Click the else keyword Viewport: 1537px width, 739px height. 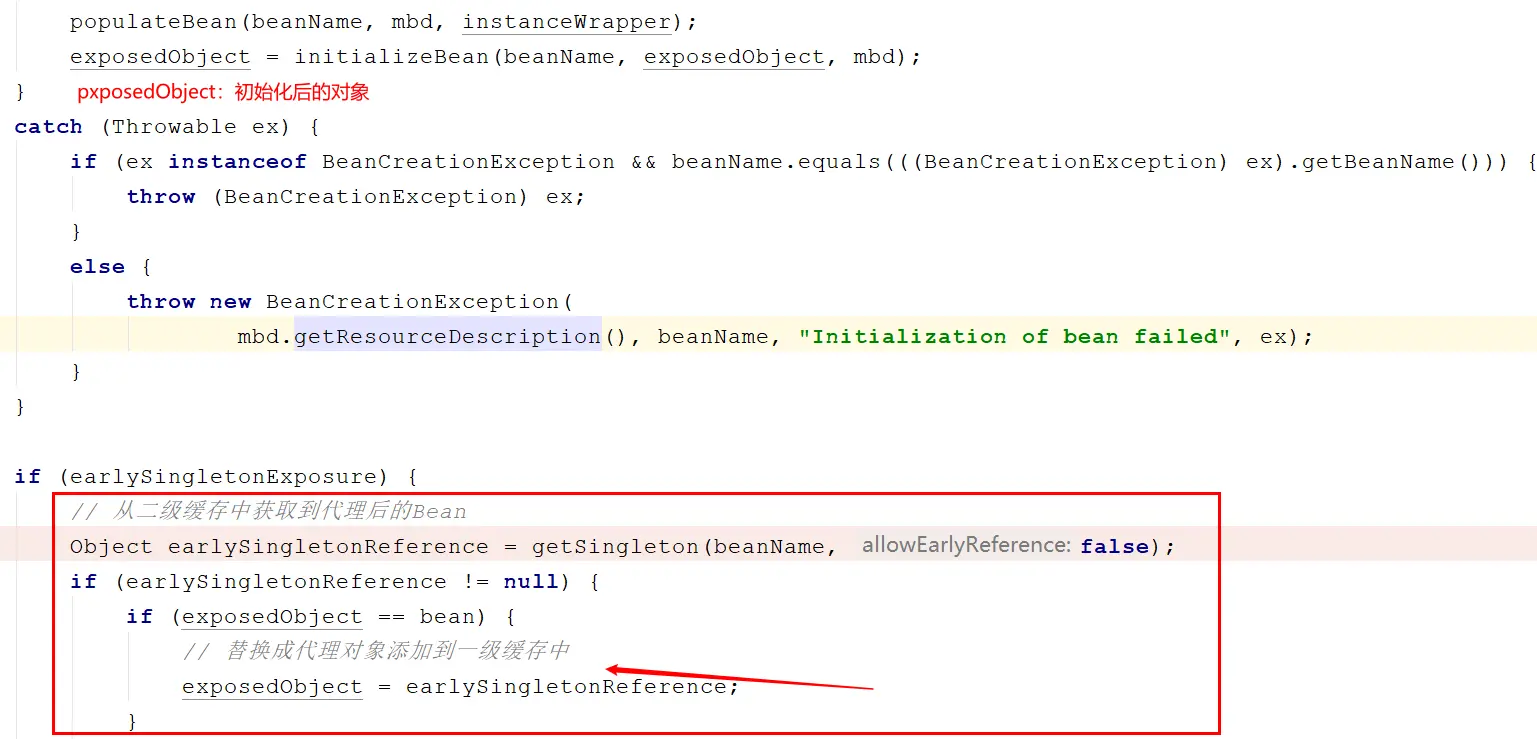[x=97, y=267]
